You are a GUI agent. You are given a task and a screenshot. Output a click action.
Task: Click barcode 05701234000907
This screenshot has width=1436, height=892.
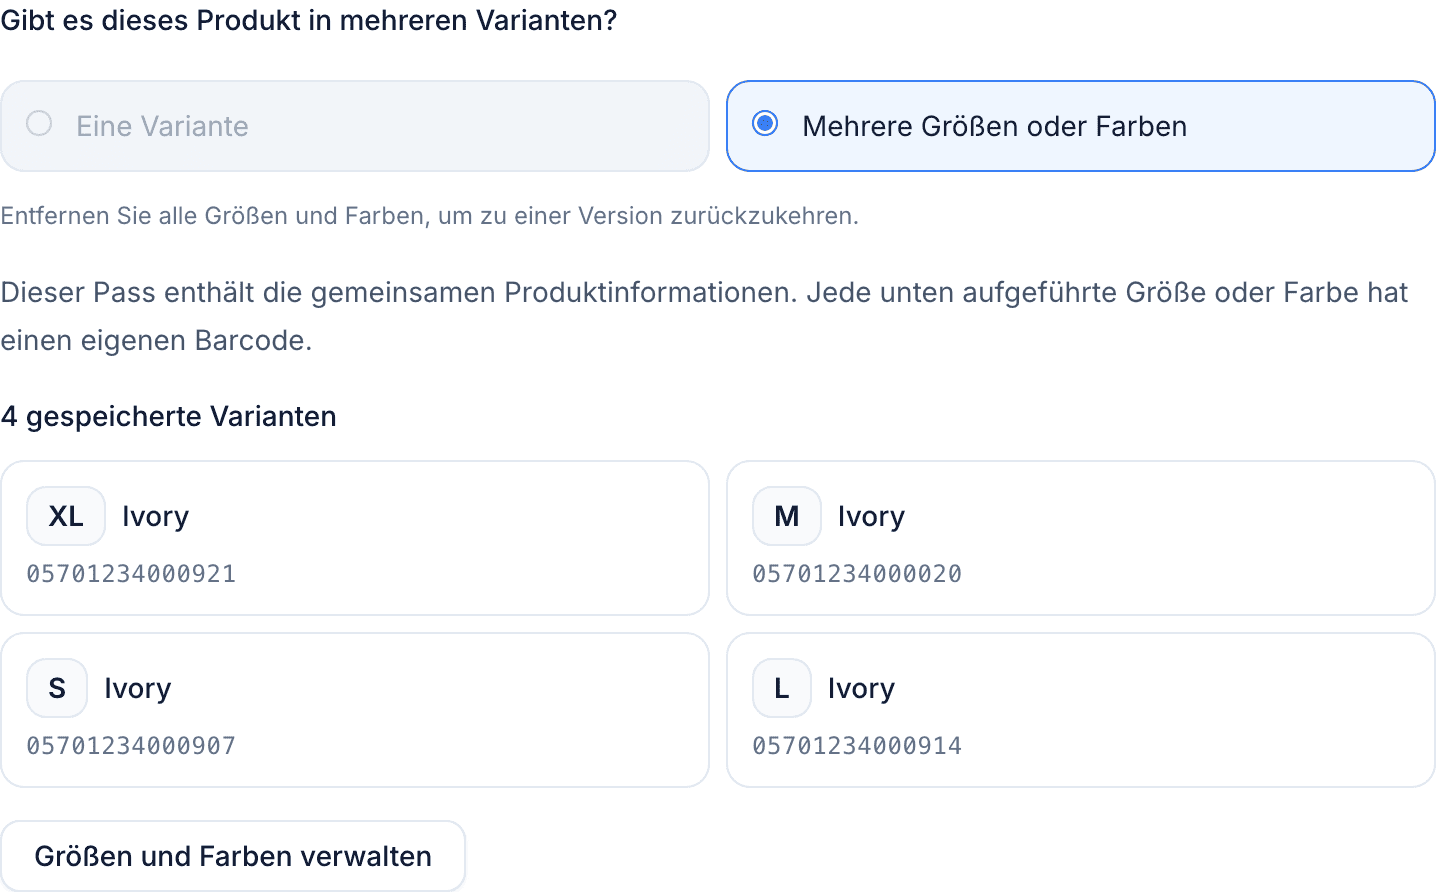pos(131,746)
